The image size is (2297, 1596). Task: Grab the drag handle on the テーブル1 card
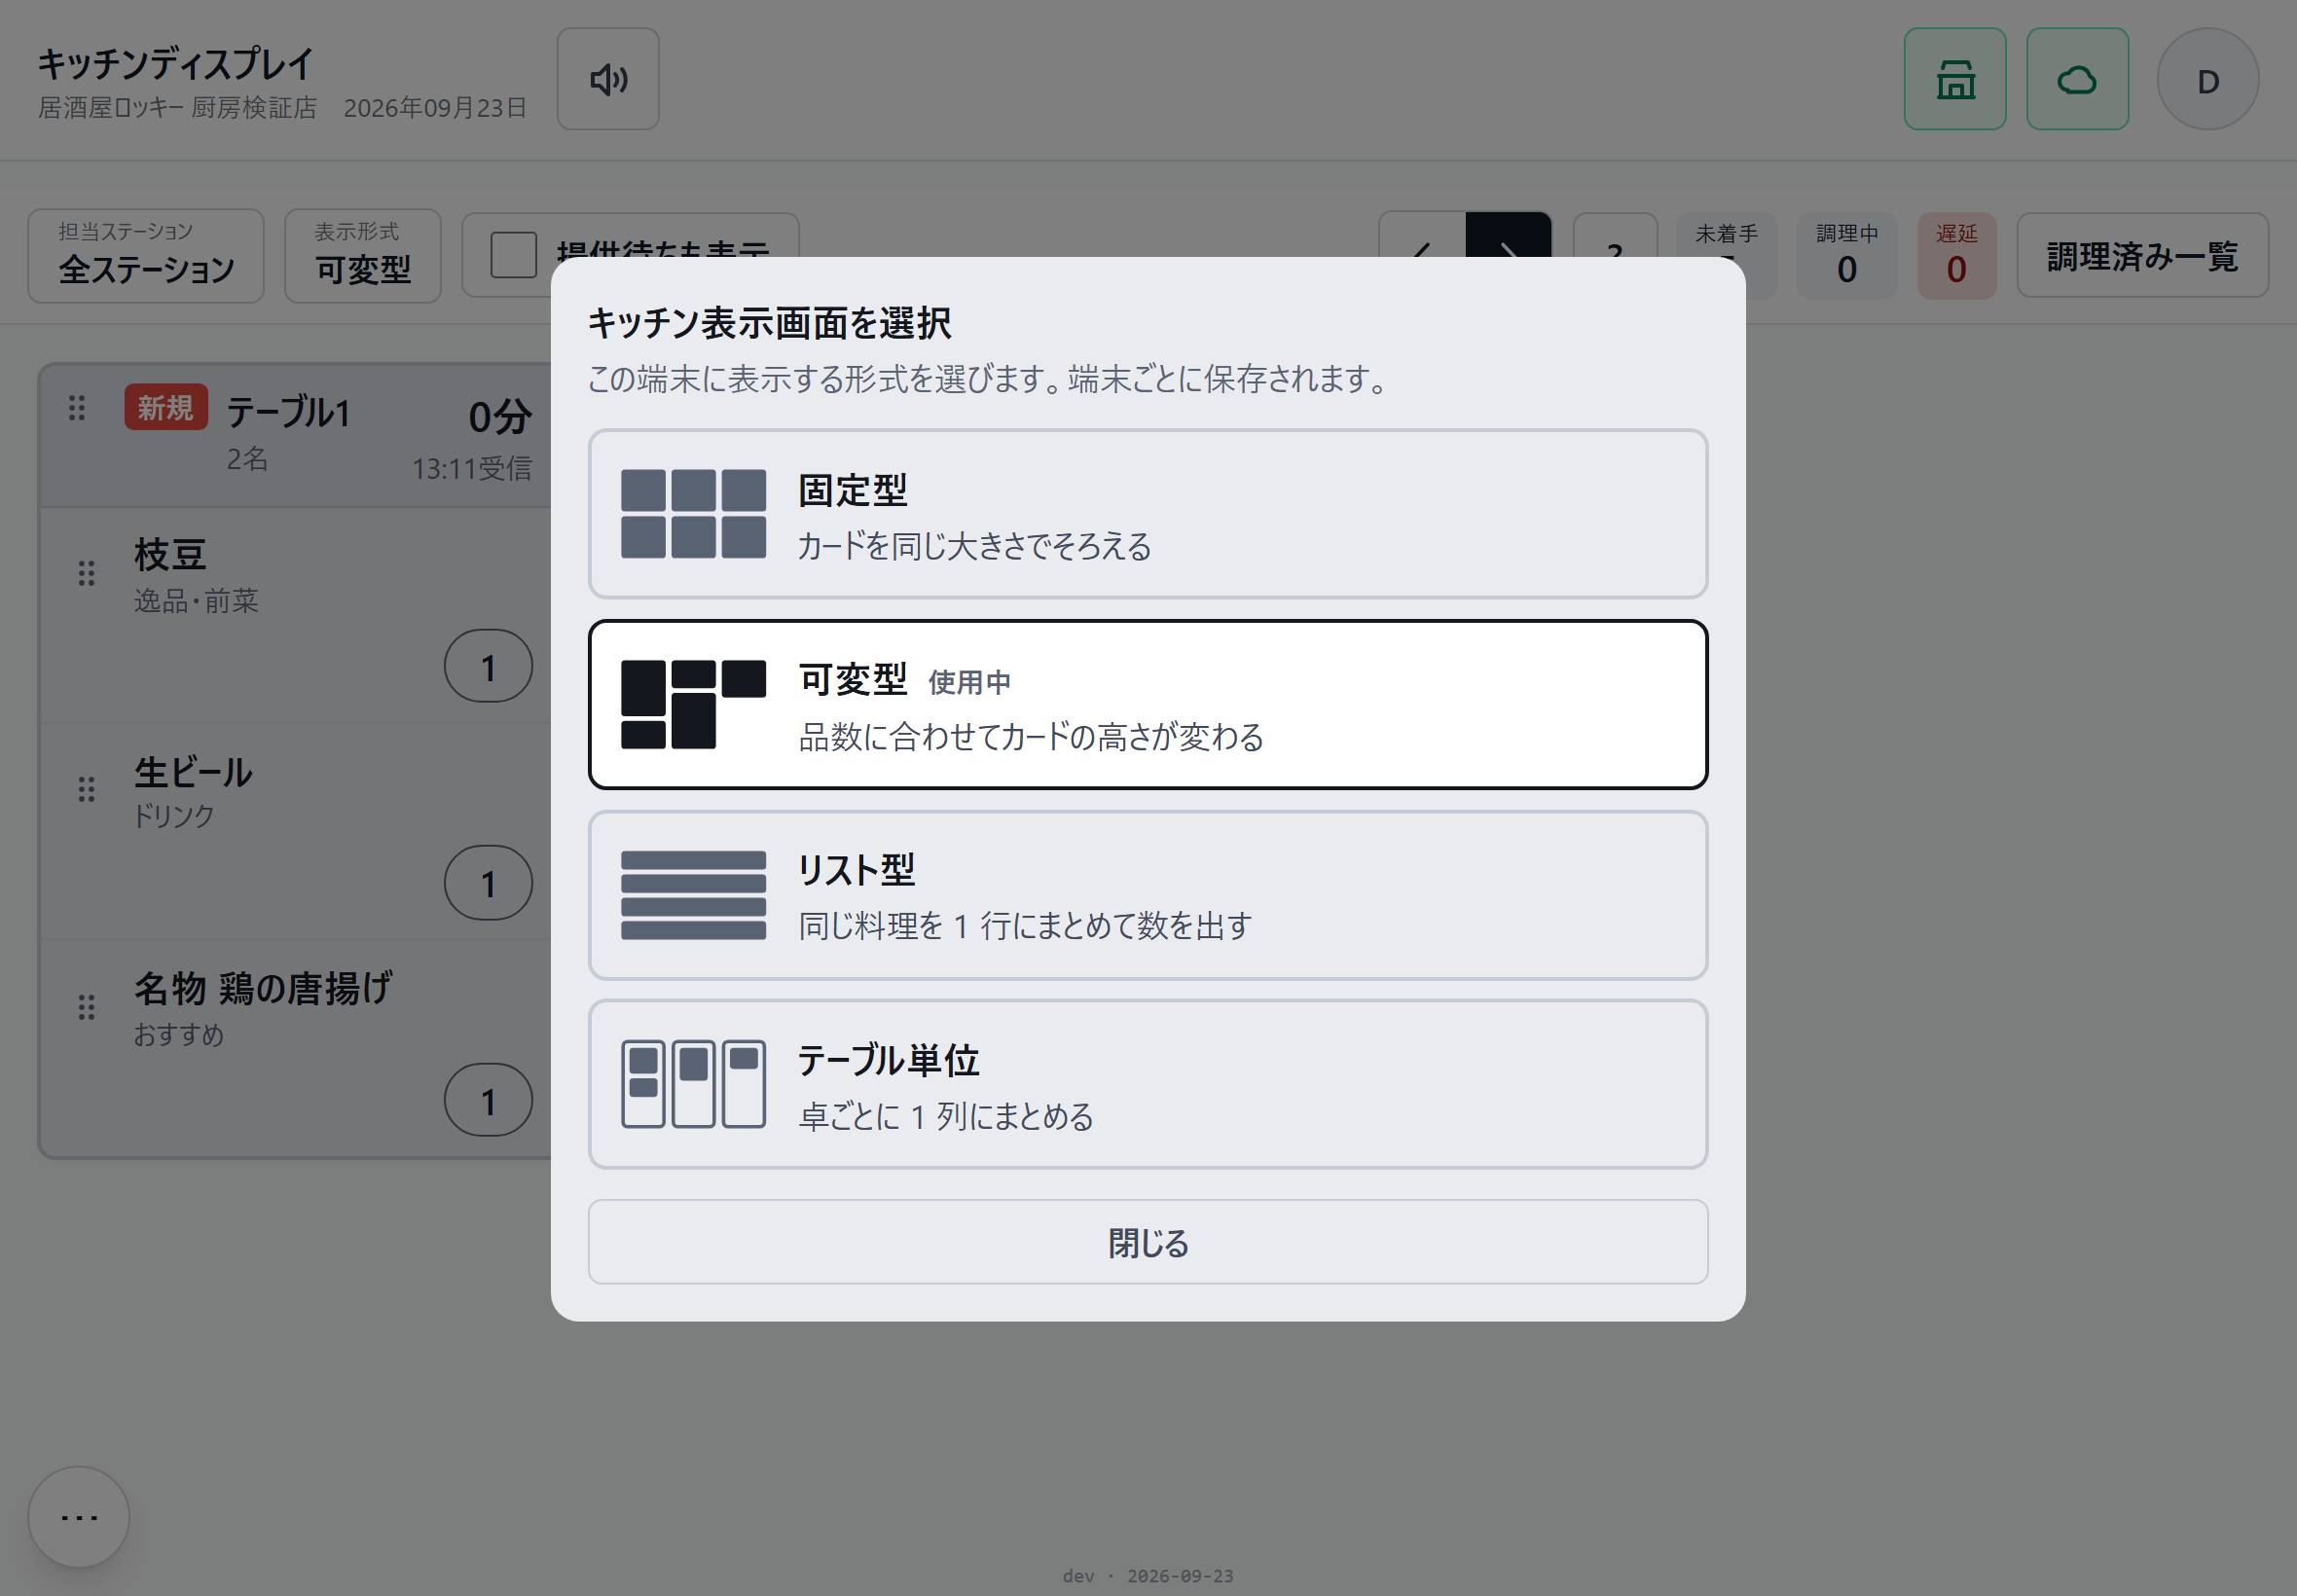77,407
